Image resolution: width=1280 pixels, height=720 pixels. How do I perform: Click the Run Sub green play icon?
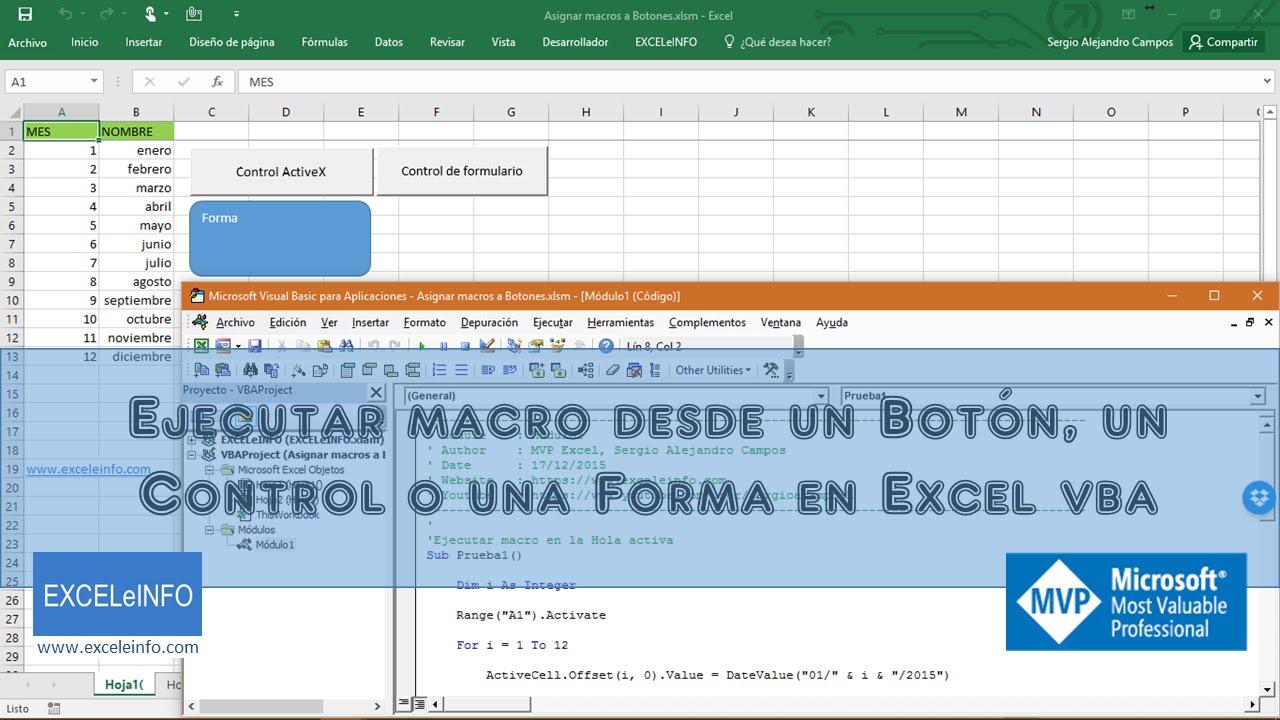click(421, 347)
